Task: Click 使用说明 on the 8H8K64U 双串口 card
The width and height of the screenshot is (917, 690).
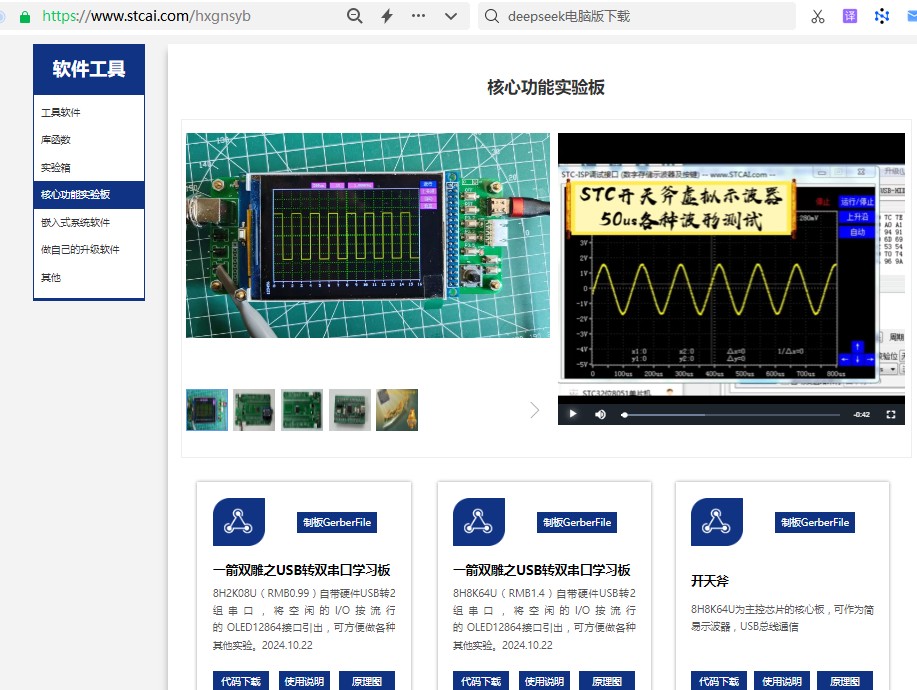Action: point(544,681)
